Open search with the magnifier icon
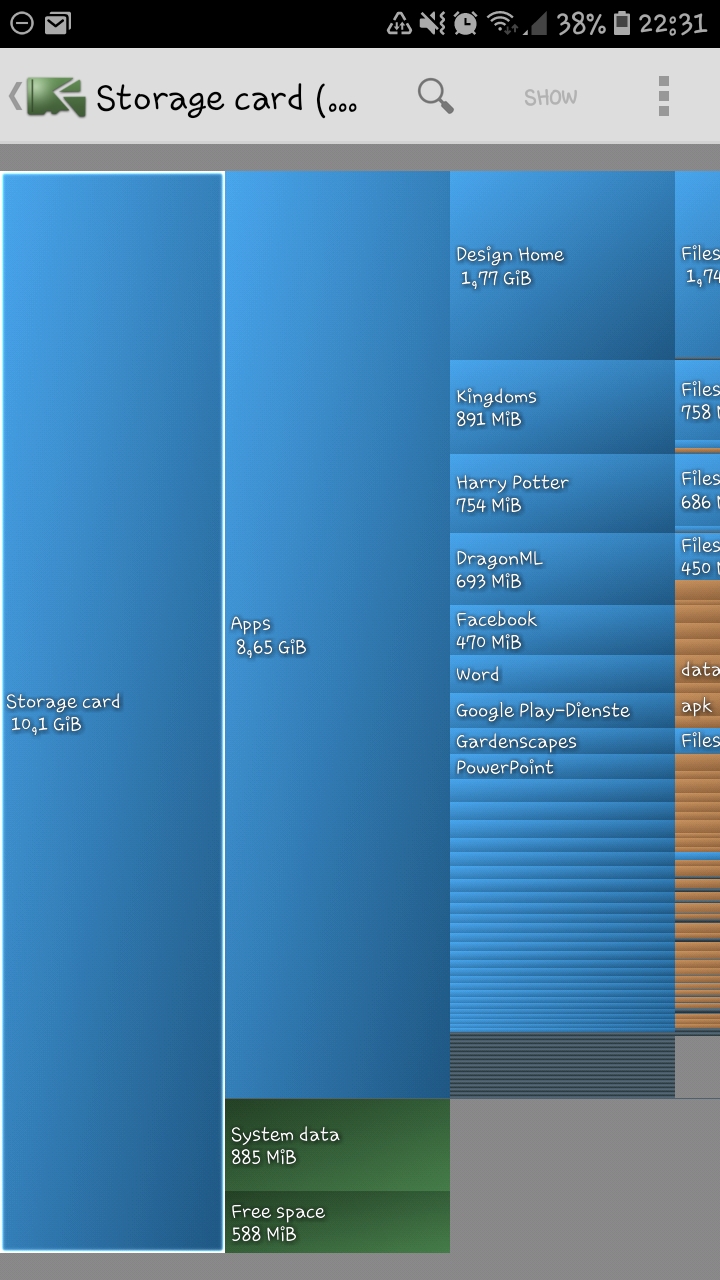 tap(436, 97)
